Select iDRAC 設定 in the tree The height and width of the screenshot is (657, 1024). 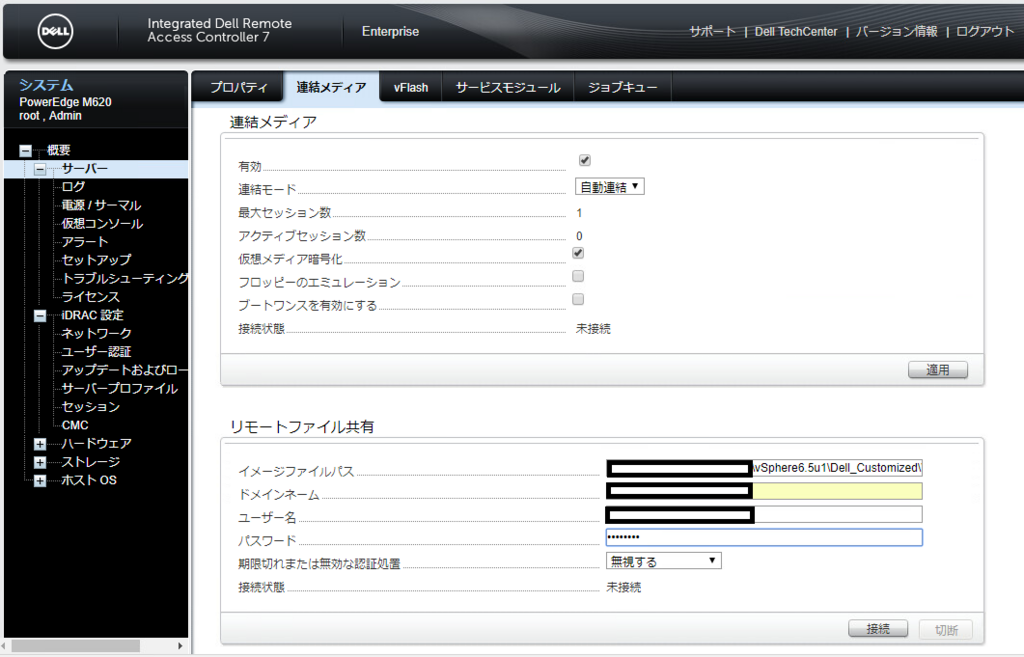click(92, 315)
